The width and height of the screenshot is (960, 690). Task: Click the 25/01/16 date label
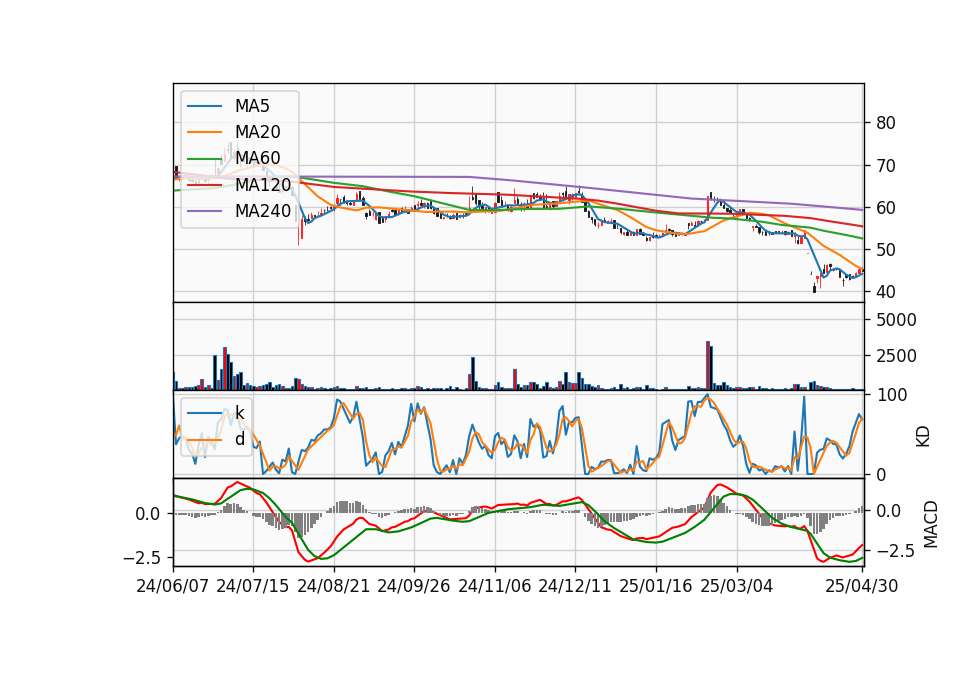coord(656,586)
